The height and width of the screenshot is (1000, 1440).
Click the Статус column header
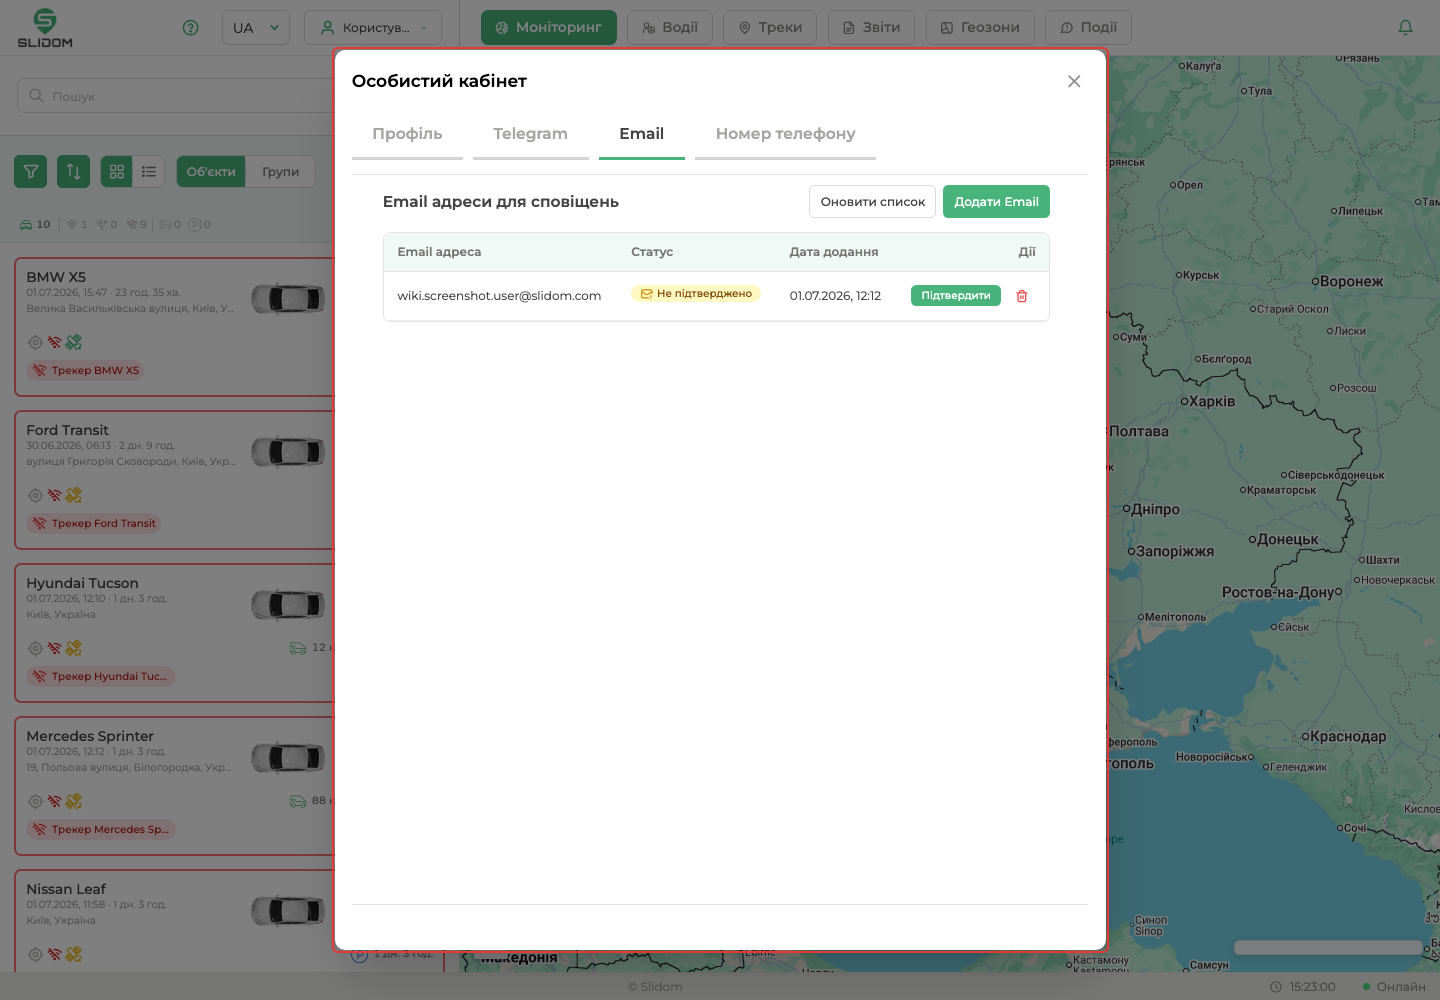point(652,252)
